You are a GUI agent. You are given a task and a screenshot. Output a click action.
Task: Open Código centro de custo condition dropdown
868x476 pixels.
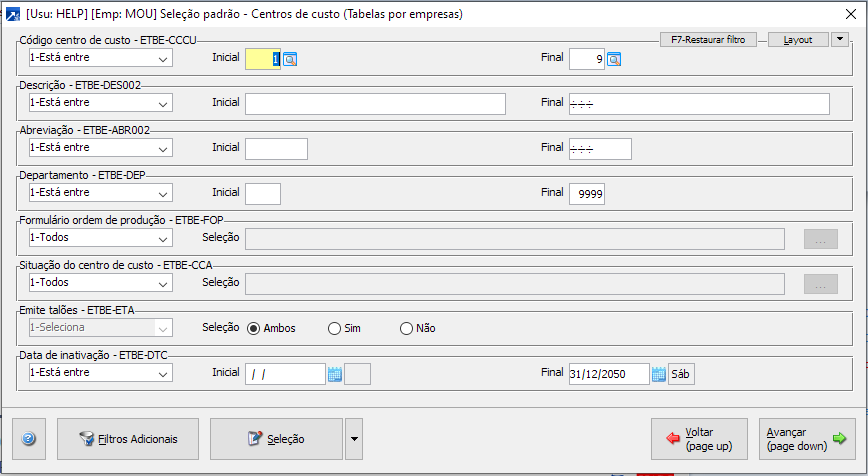click(101, 58)
